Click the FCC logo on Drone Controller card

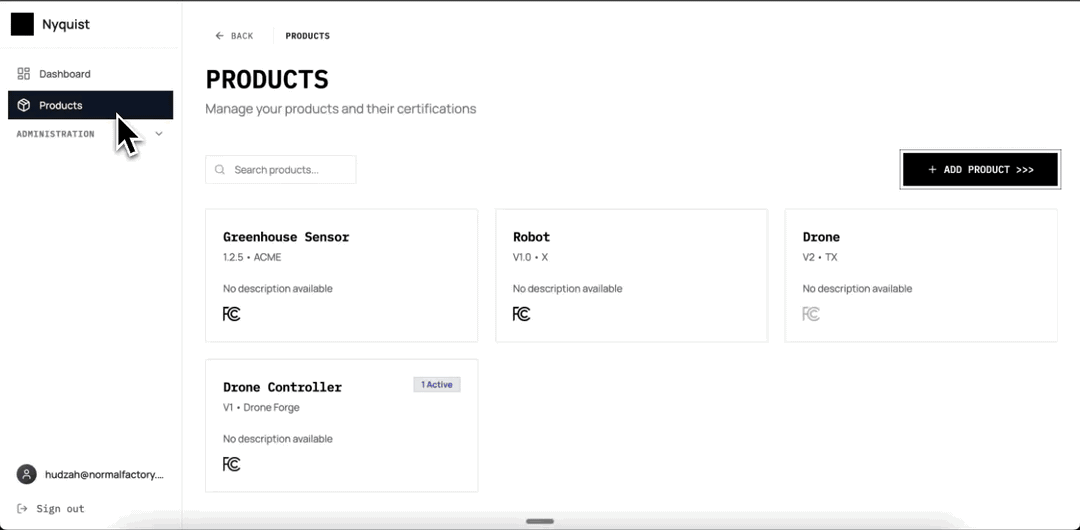pos(231,464)
